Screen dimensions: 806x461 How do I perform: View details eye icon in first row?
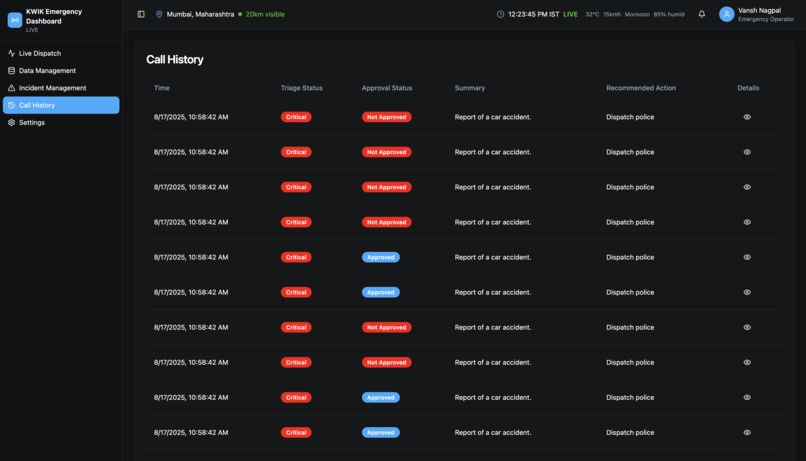(747, 117)
